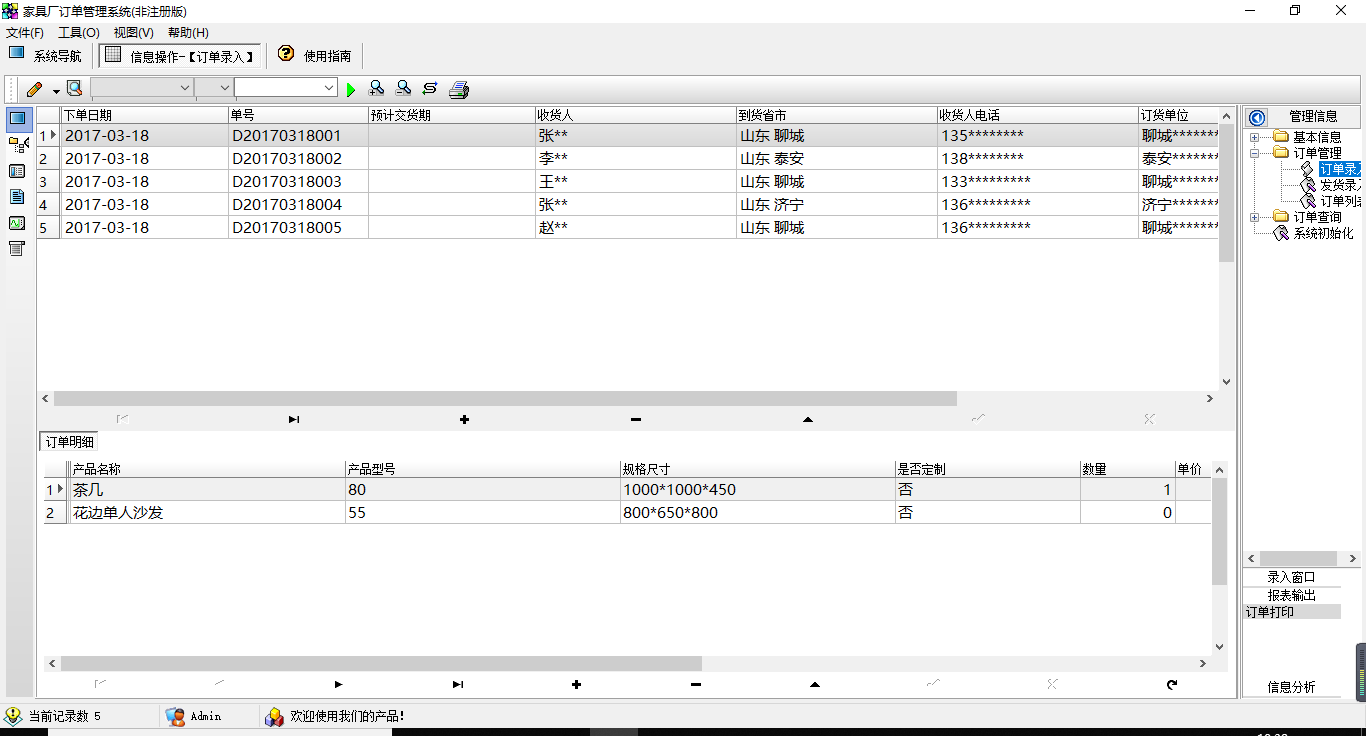Open the 使用指南 help tab
Image resolution: width=1366 pixels, height=736 pixels.
click(x=316, y=56)
